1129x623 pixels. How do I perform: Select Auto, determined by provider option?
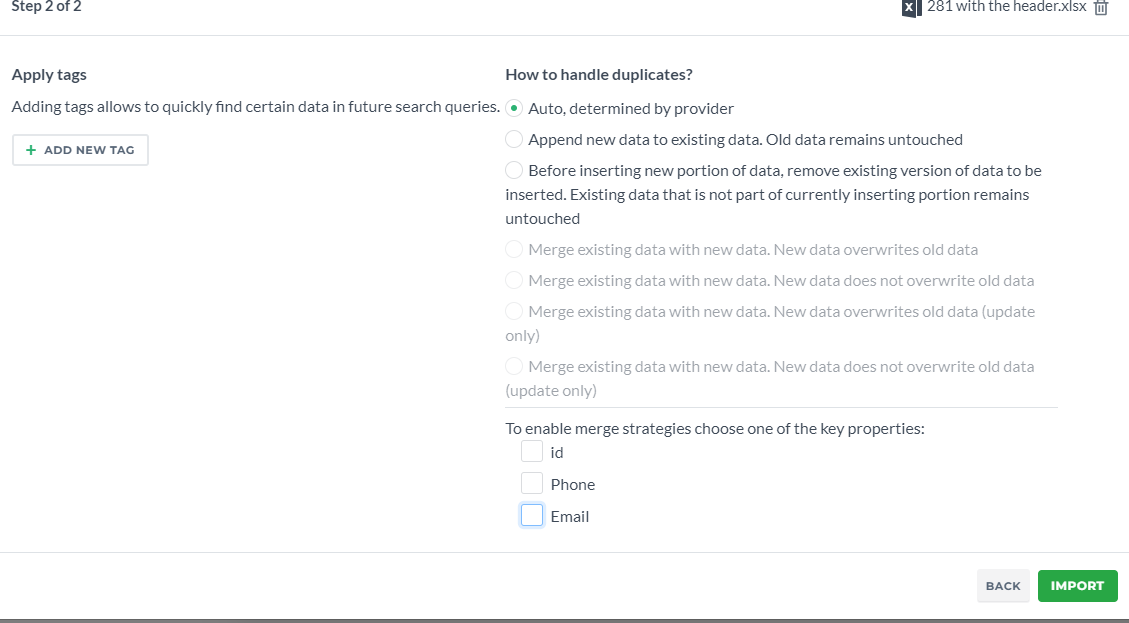(513, 108)
